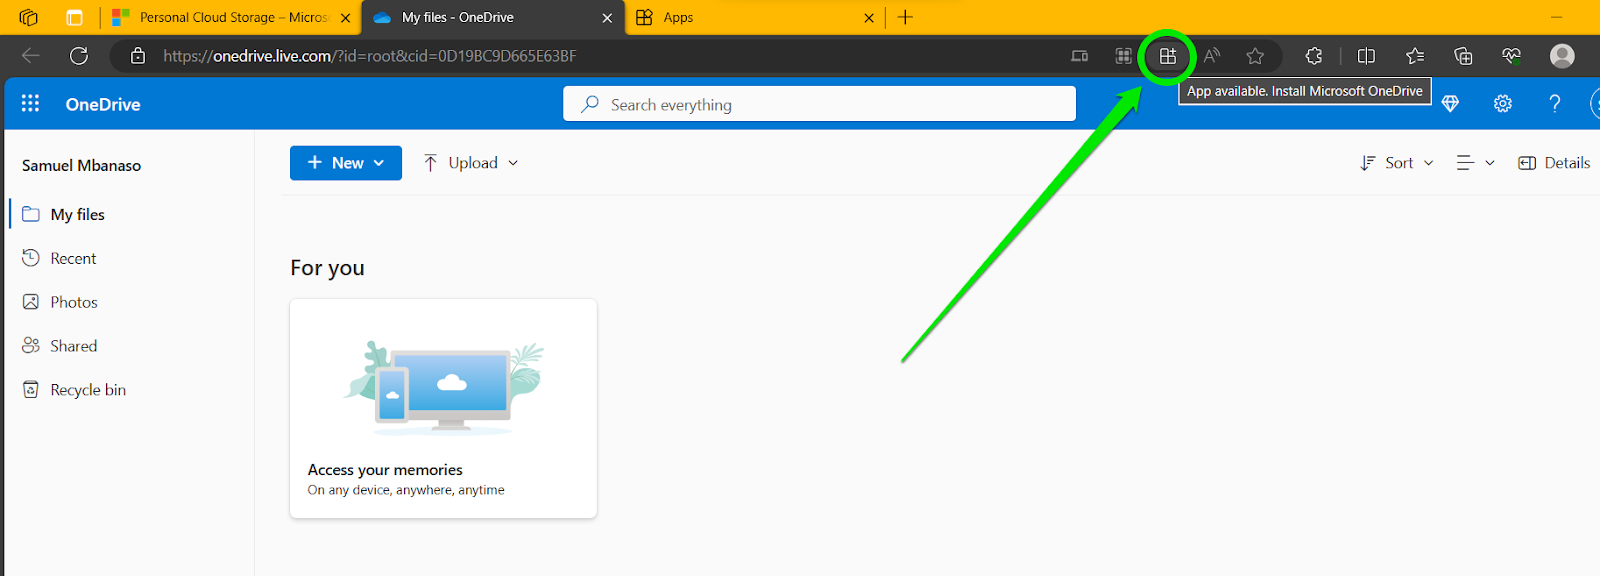Close the Personal Cloud Storage tab
The width and height of the screenshot is (1600, 576).
[x=345, y=18]
